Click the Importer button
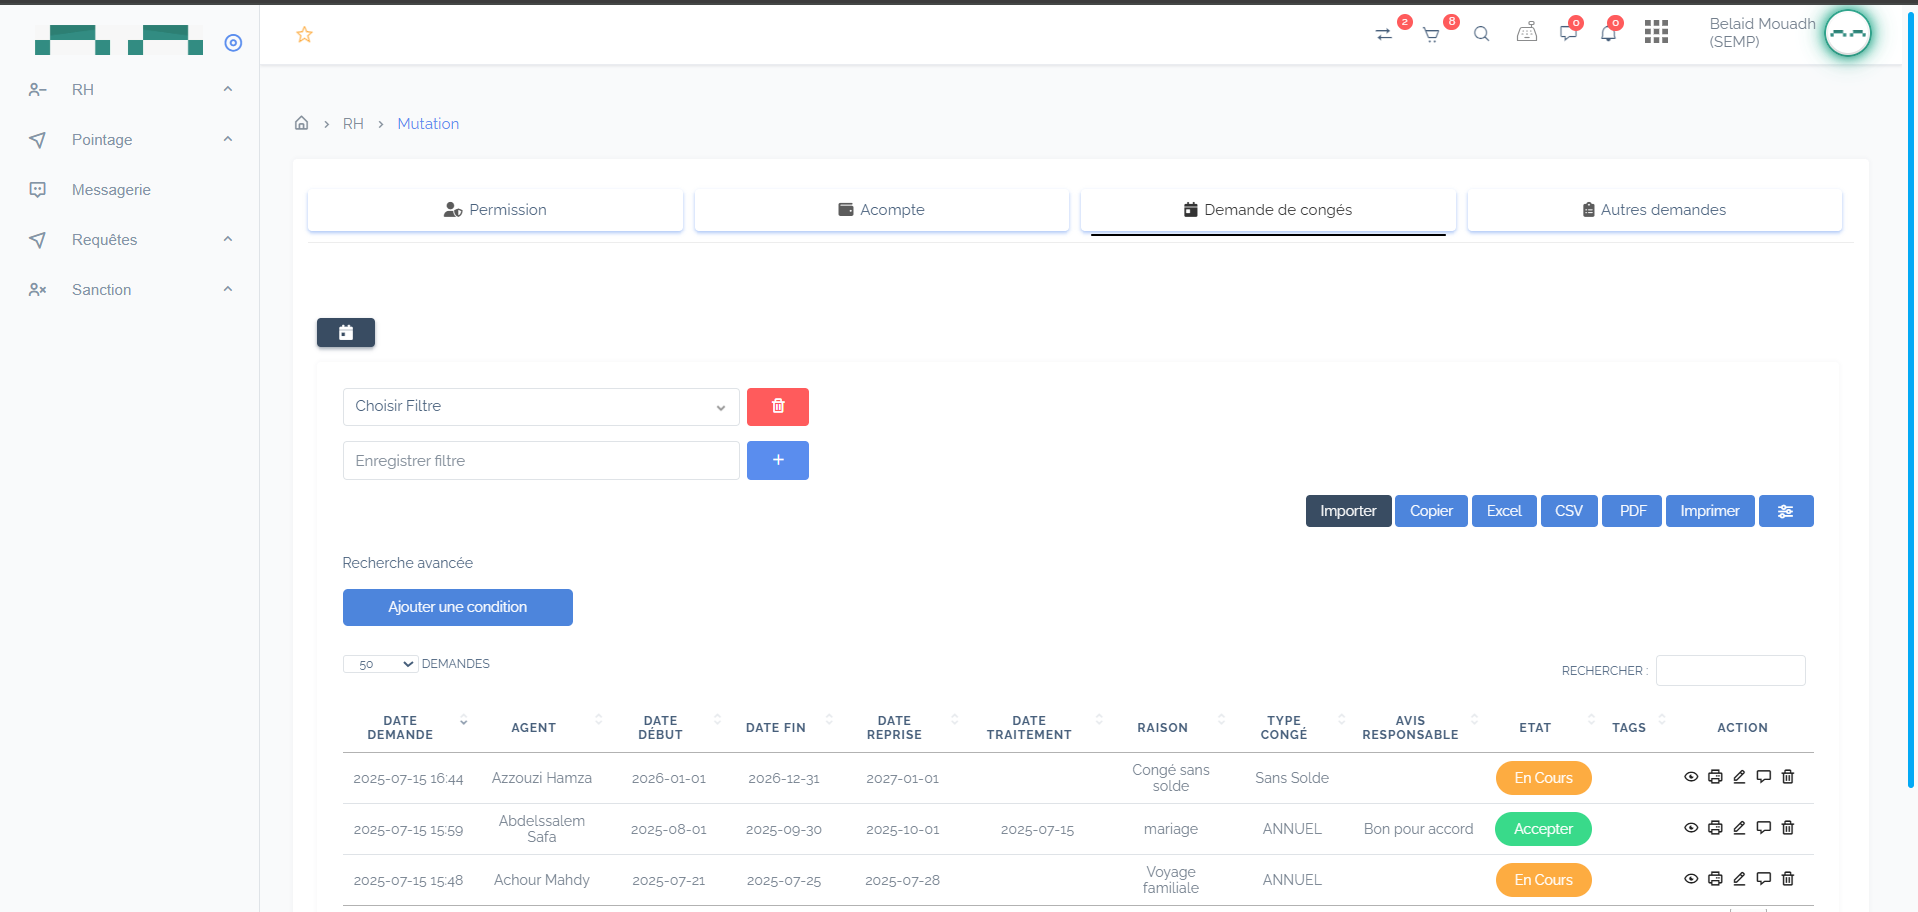This screenshot has width=1918, height=912. click(x=1348, y=511)
